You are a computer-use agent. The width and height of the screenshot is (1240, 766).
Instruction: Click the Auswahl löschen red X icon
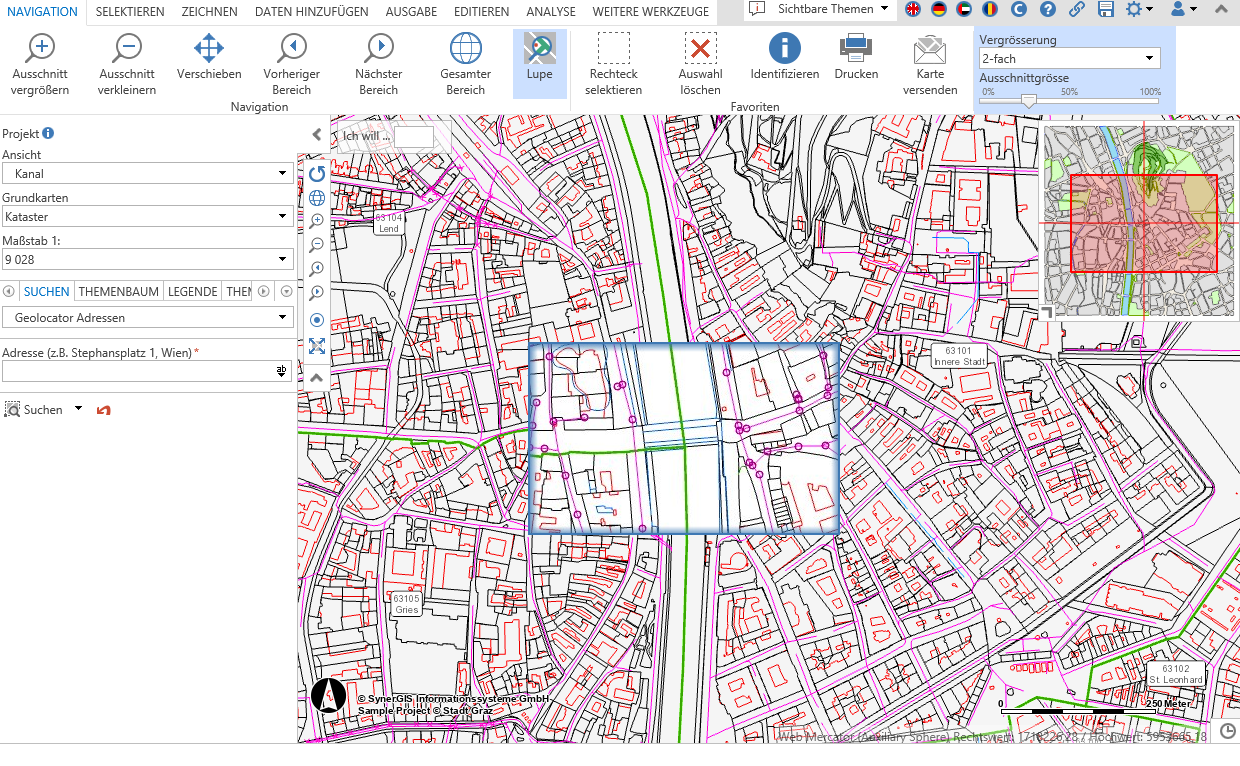[700, 49]
